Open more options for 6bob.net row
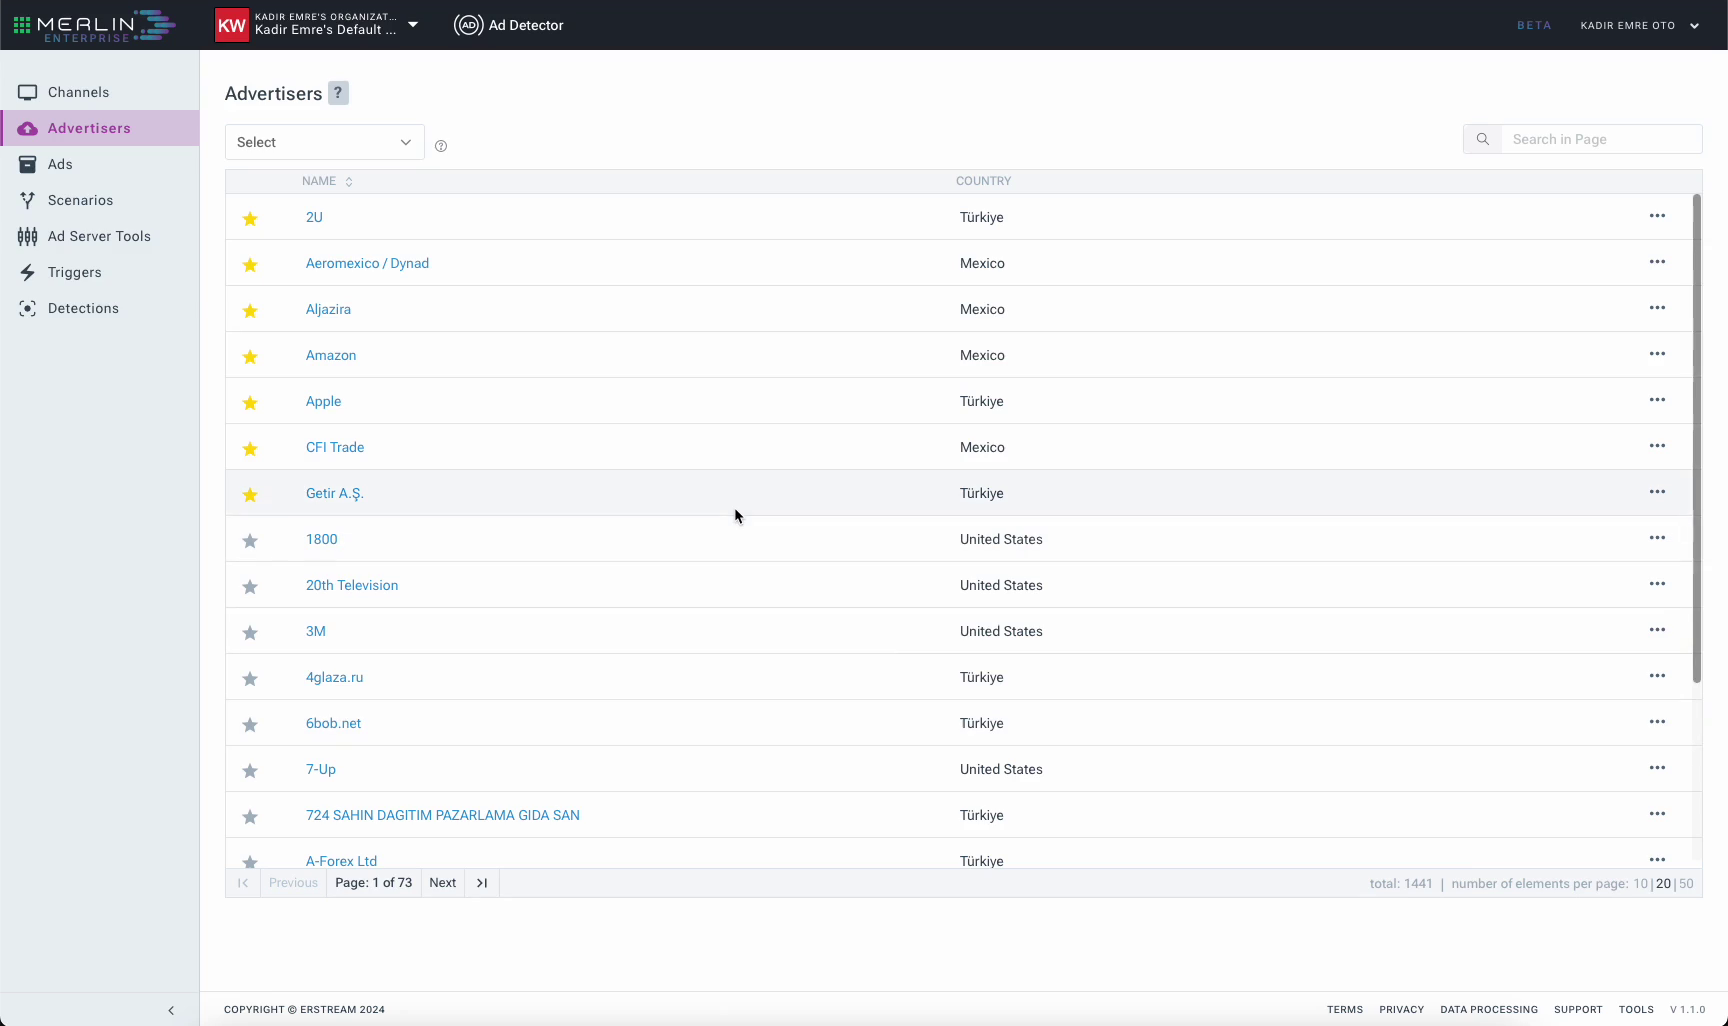This screenshot has height=1026, width=1728. (x=1657, y=722)
